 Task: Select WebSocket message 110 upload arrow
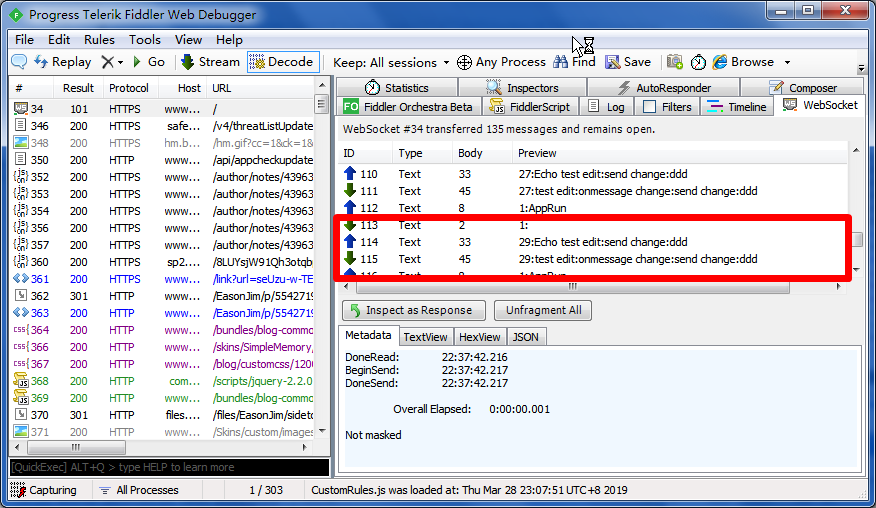pyautogui.click(x=350, y=174)
